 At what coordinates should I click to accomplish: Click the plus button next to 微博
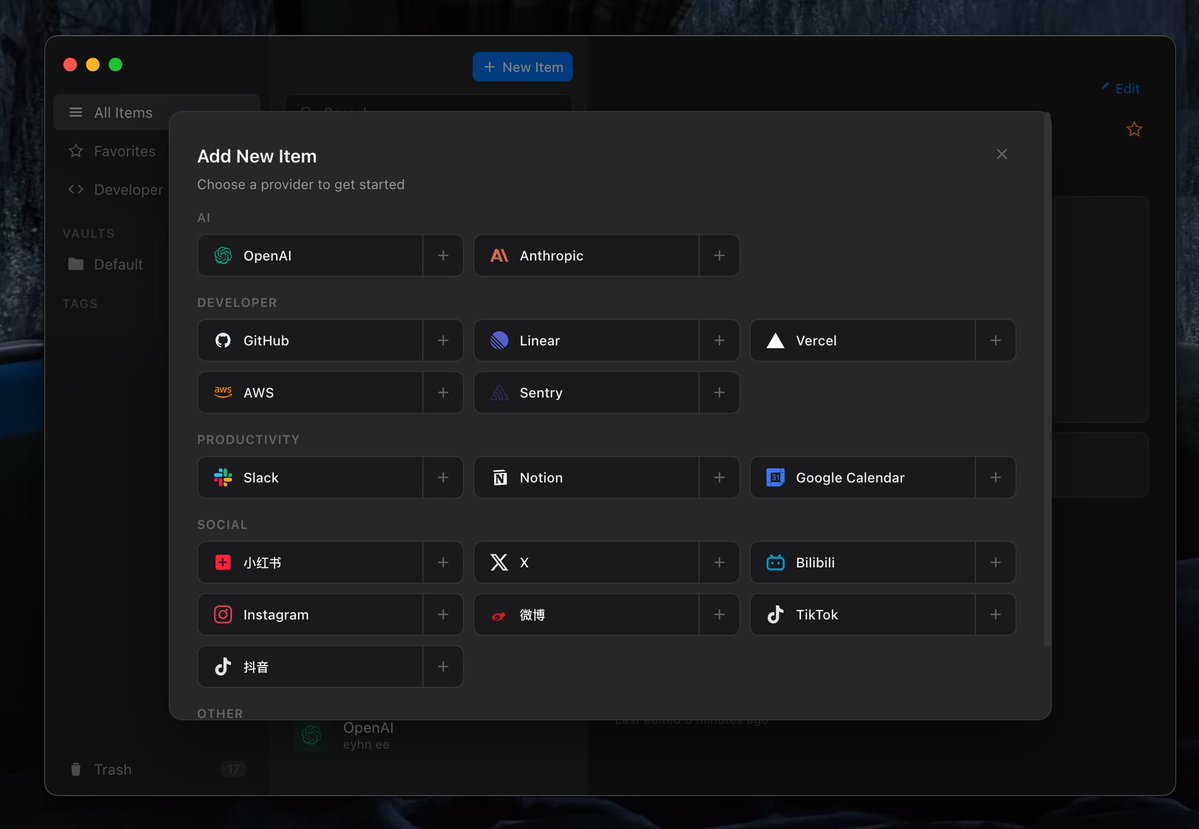[719, 614]
